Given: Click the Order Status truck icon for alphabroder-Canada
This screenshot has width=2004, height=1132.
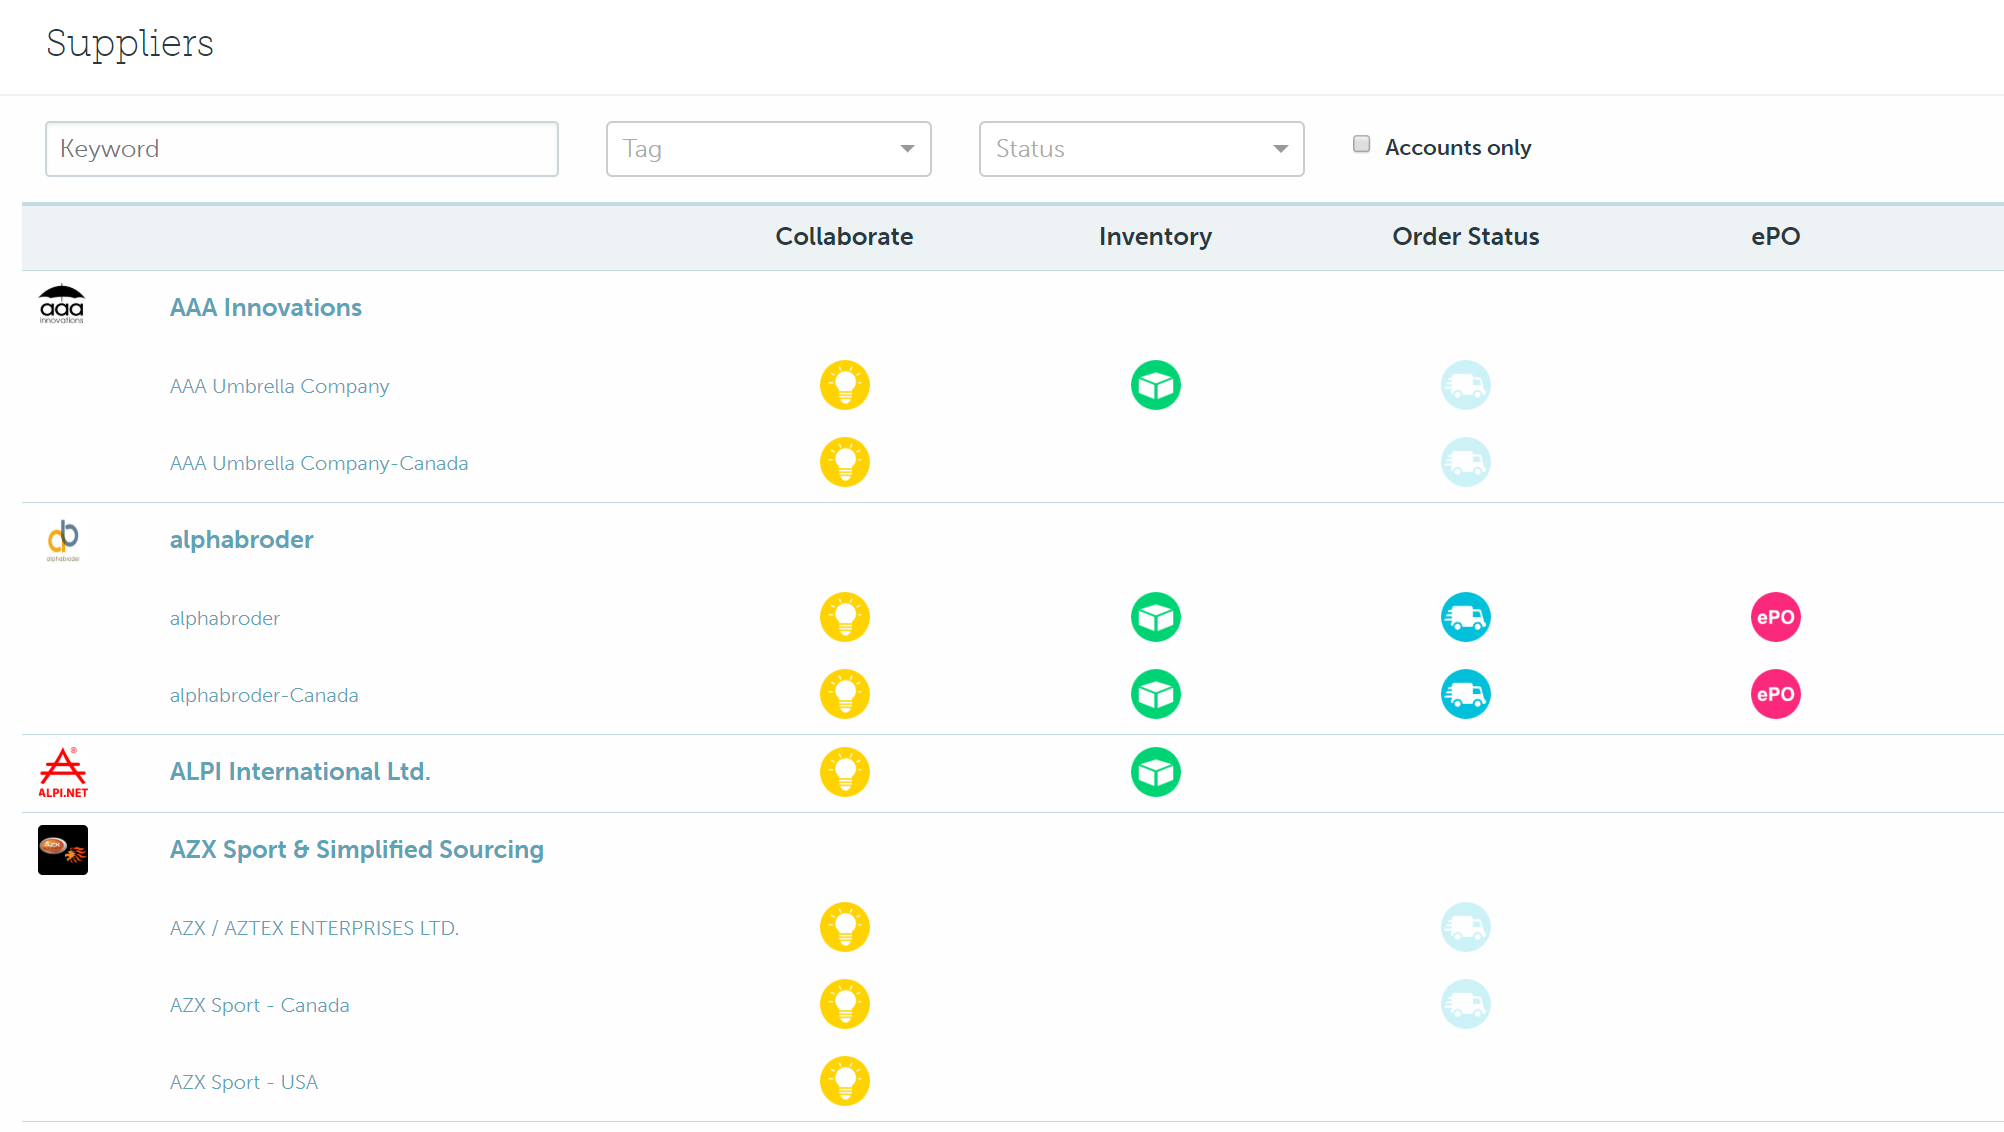Looking at the screenshot, I should [x=1465, y=694].
